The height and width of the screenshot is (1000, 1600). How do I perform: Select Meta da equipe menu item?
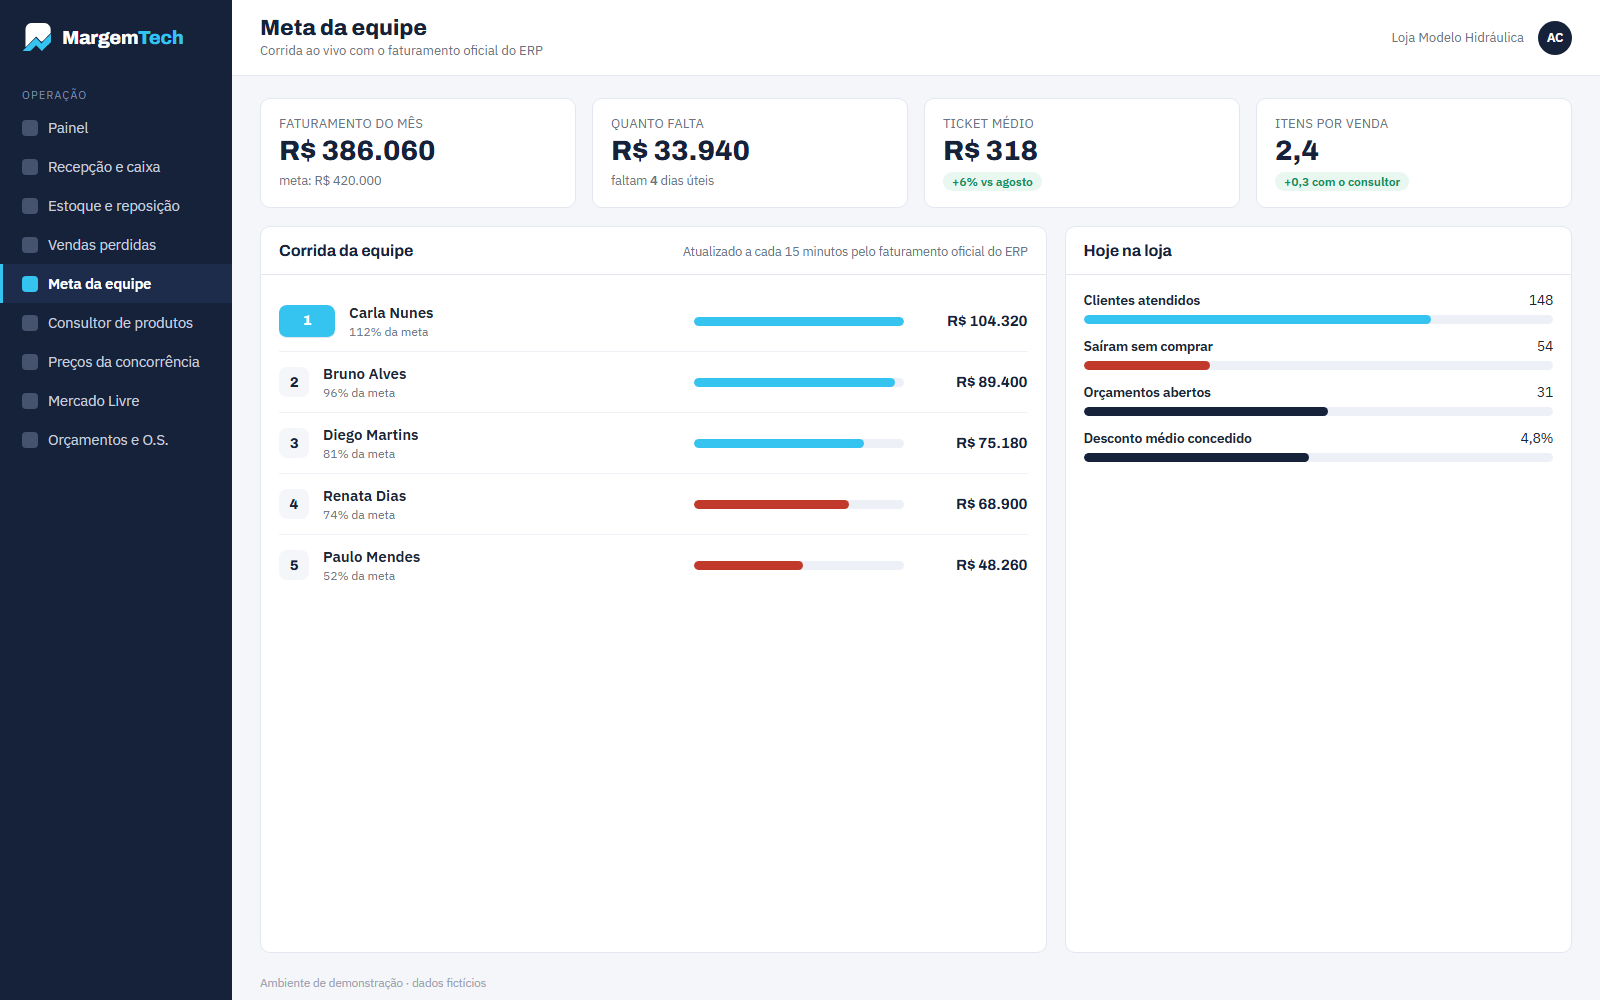click(x=116, y=284)
